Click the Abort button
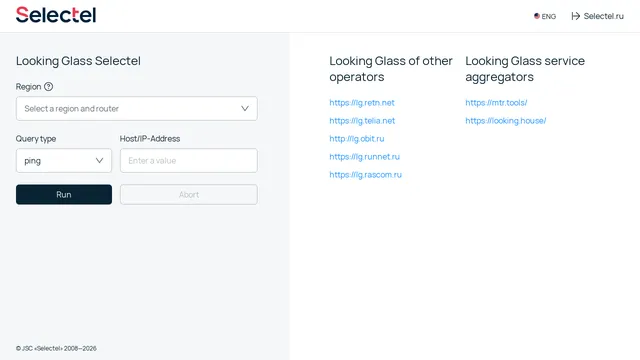640x360 pixels. (x=189, y=195)
